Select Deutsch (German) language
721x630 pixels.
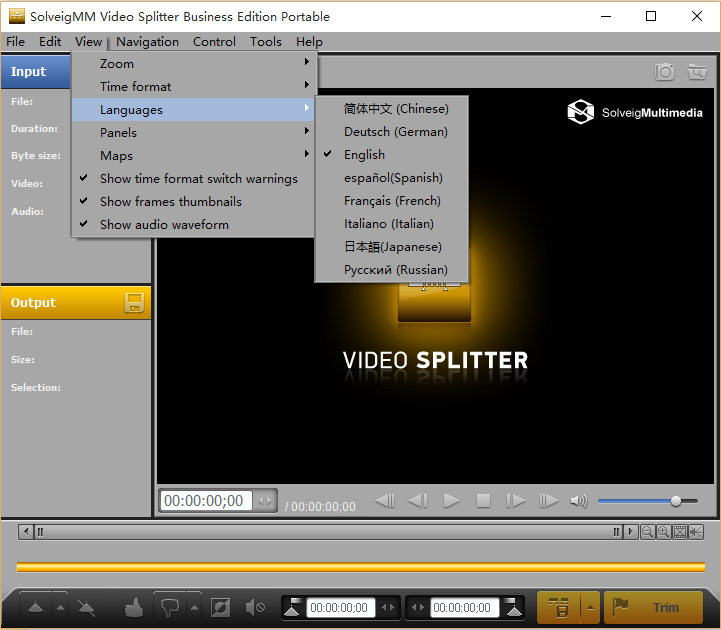coord(395,132)
